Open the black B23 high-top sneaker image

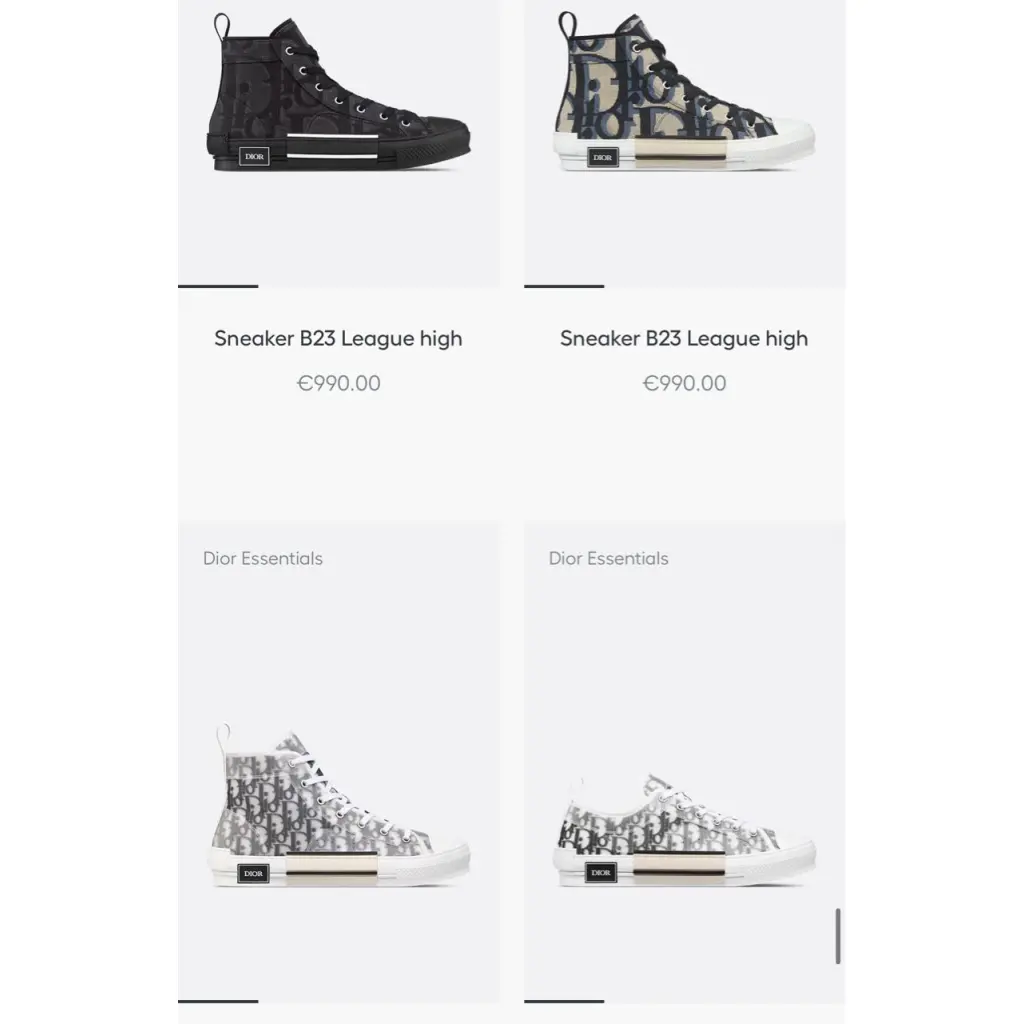[338, 95]
